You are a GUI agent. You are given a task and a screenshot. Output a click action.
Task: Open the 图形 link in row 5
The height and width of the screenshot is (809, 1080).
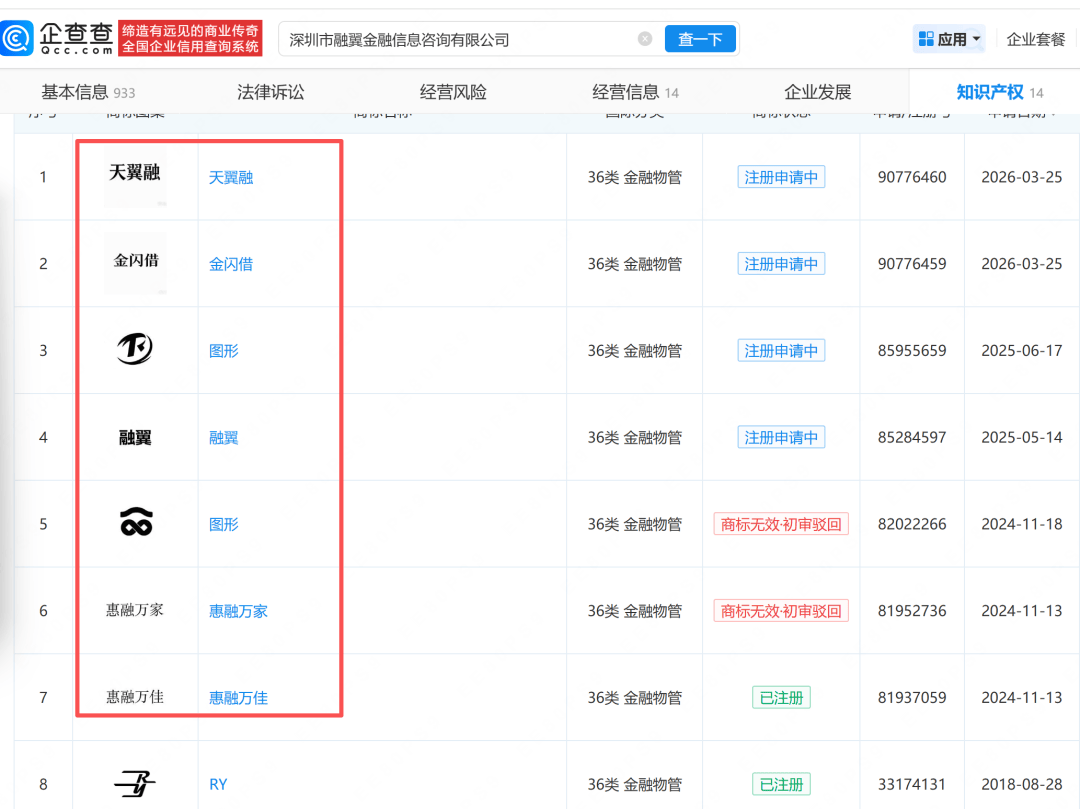click(x=224, y=525)
